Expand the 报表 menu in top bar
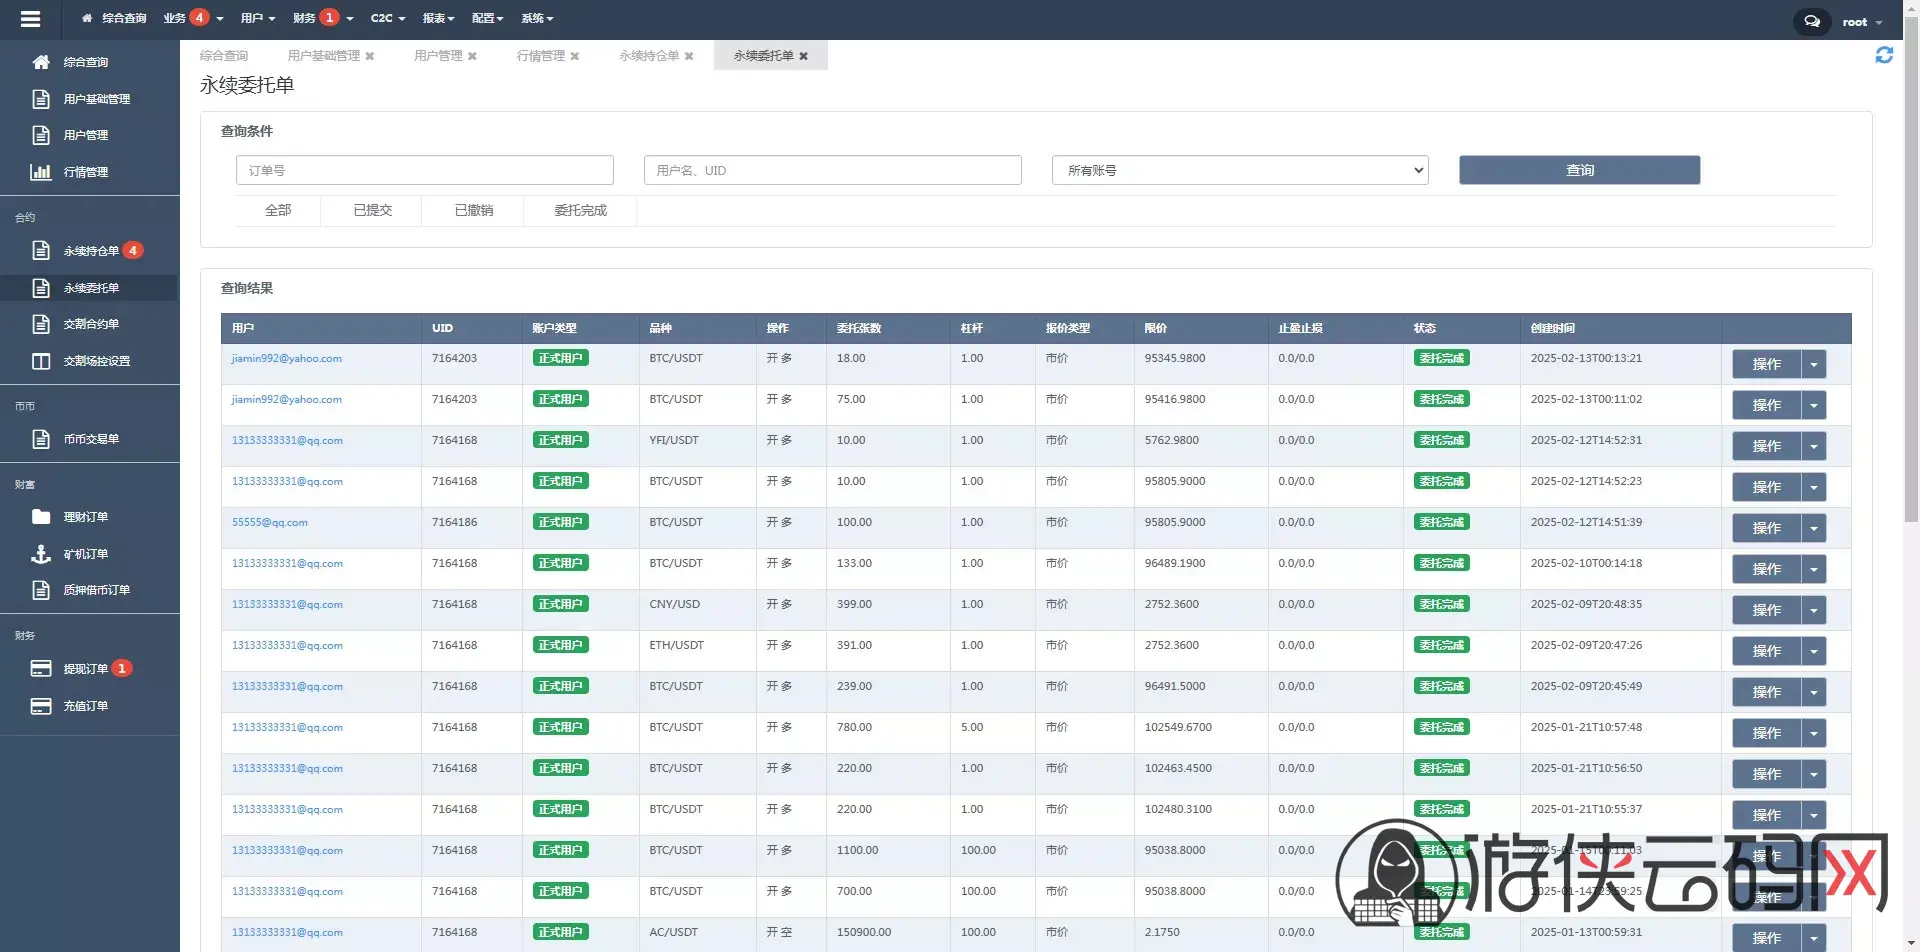This screenshot has height=952, width=1920. (x=438, y=18)
